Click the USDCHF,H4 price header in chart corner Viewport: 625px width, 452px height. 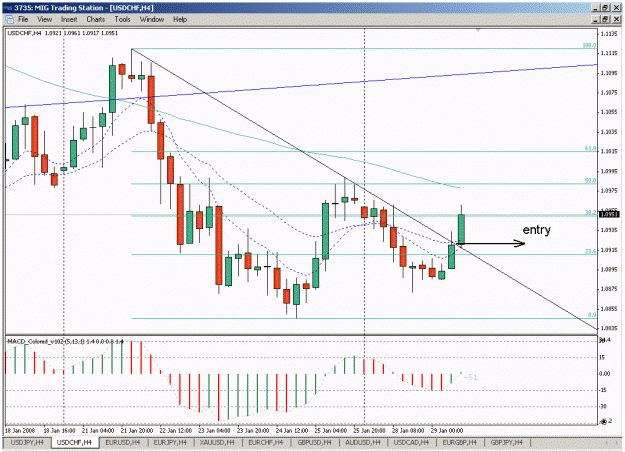point(63,33)
